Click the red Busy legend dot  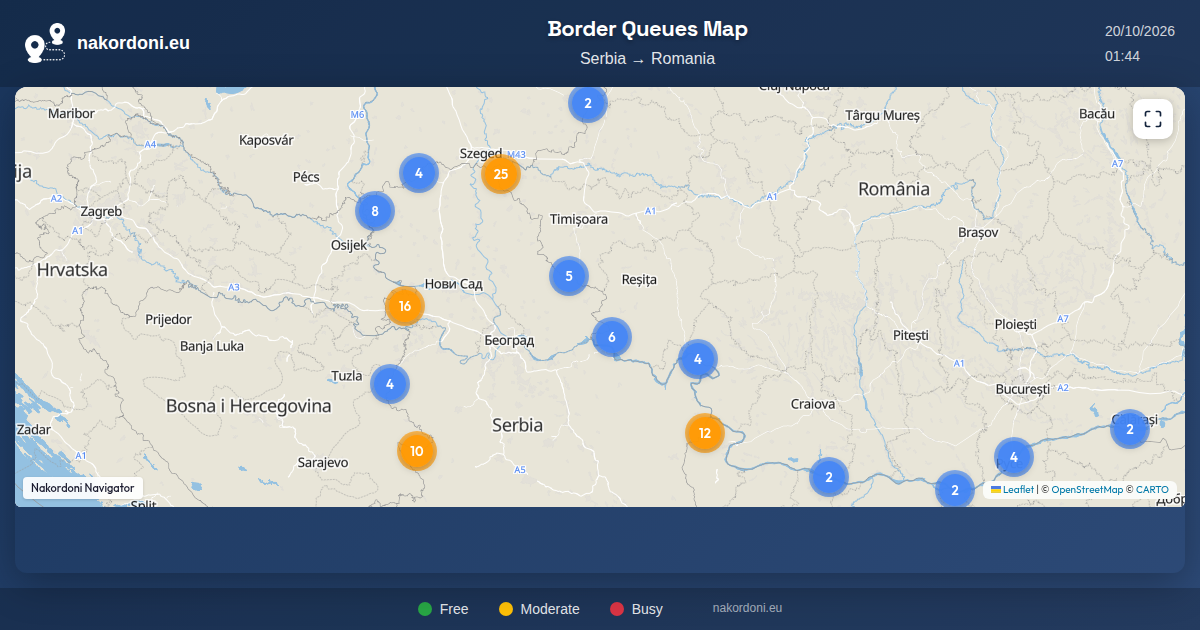[x=617, y=609]
